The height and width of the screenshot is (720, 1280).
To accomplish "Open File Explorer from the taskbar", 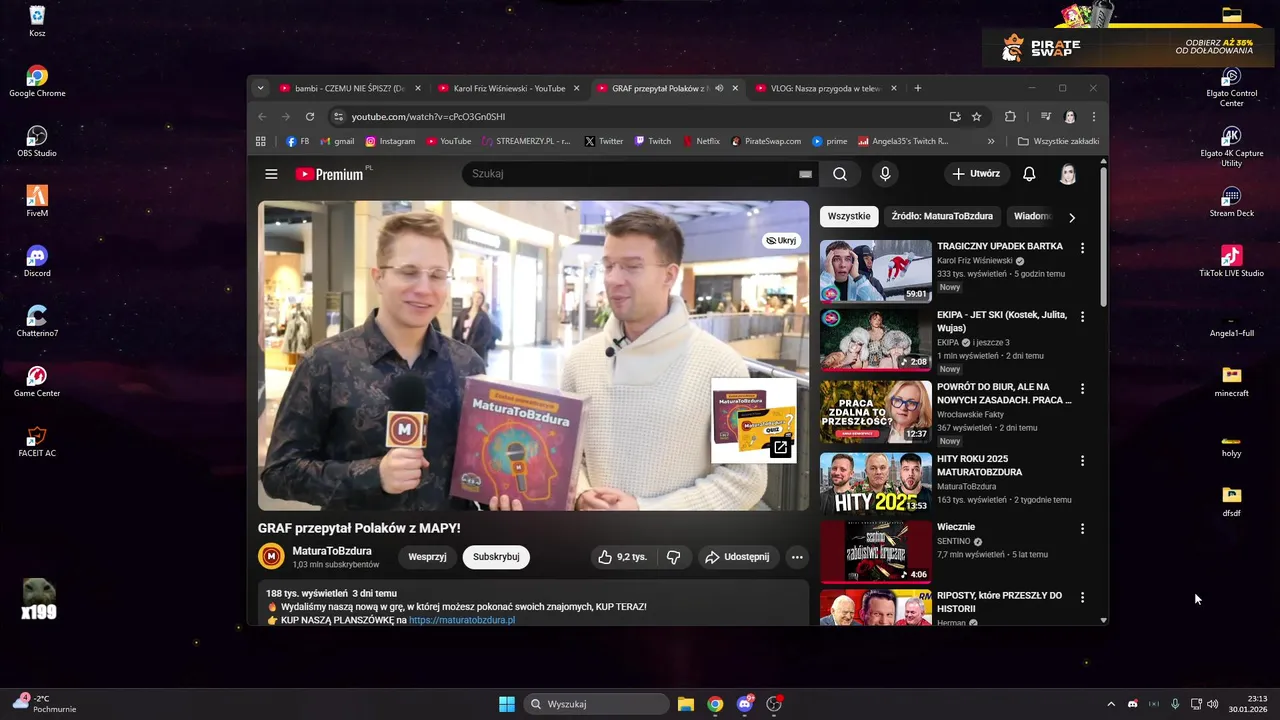I will (686, 704).
